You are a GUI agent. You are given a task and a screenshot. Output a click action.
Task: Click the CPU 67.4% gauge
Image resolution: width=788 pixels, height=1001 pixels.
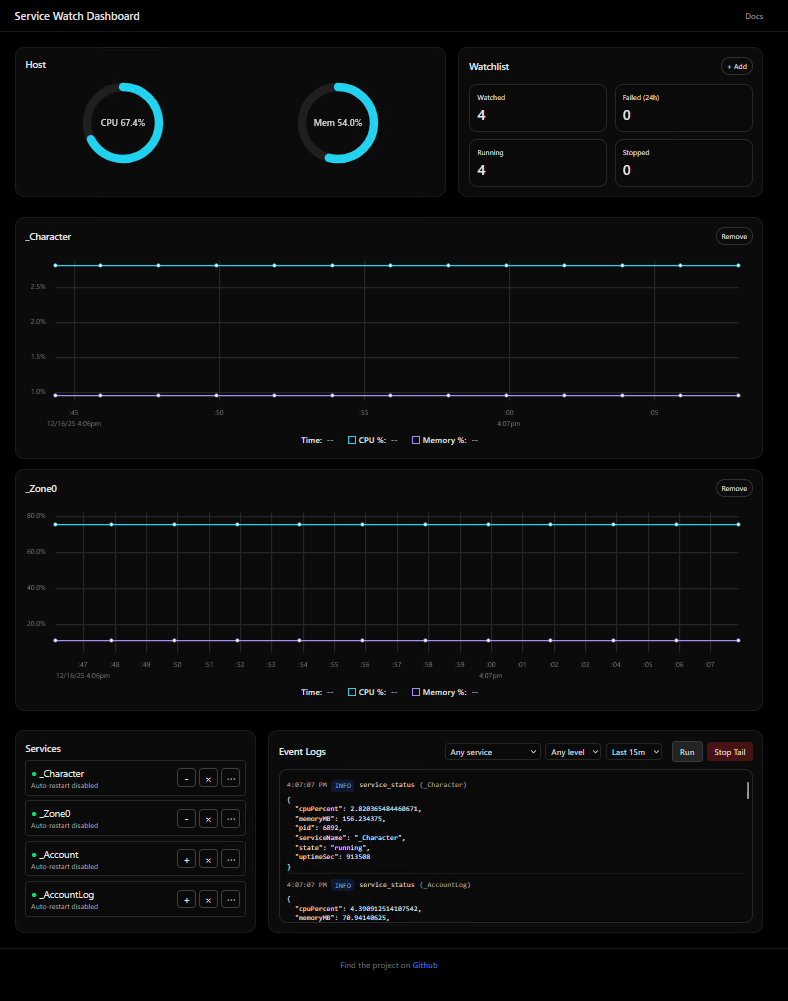[x=123, y=123]
